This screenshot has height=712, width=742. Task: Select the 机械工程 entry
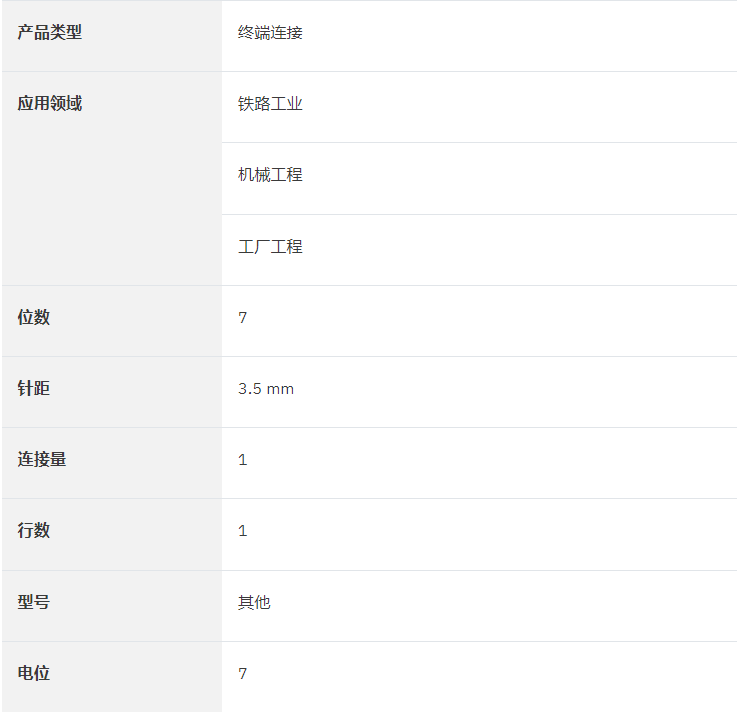(x=270, y=175)
